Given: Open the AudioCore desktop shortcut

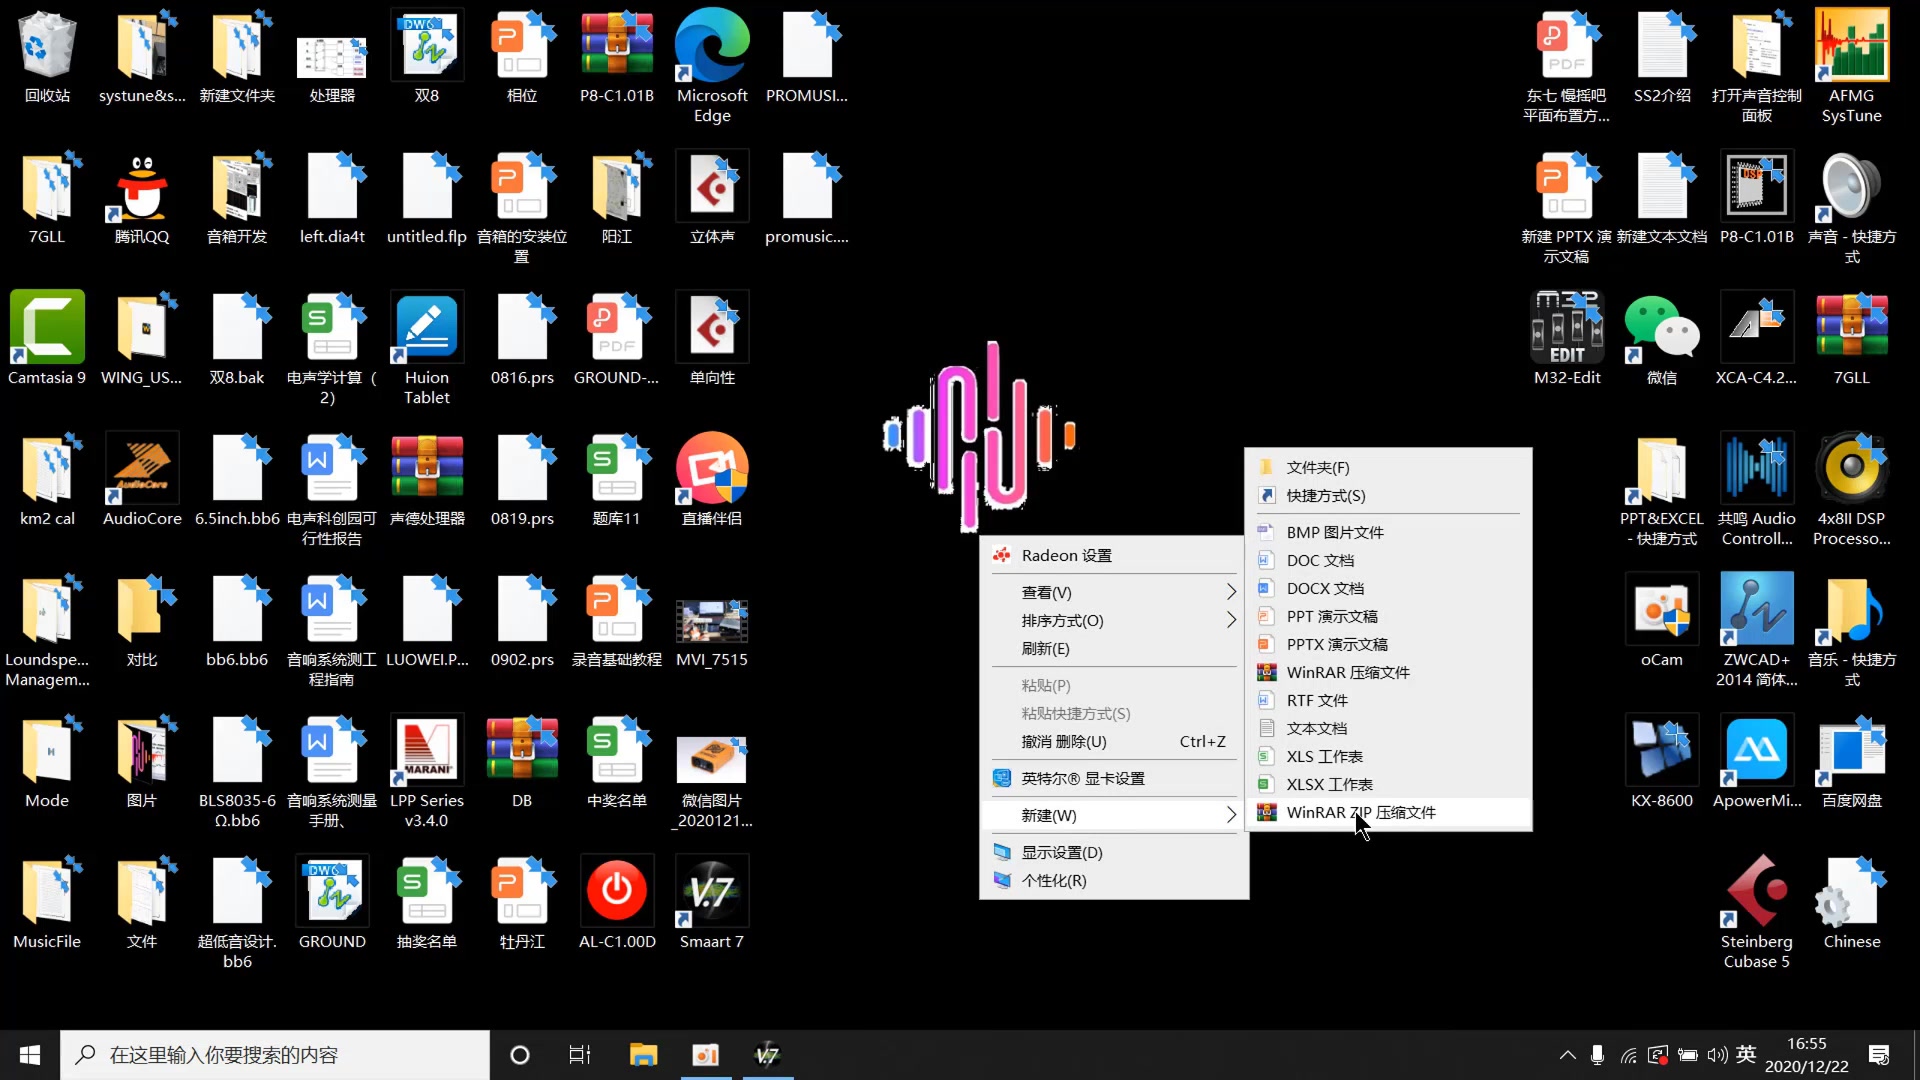Looking at the screenshot, I should [141, 469].
